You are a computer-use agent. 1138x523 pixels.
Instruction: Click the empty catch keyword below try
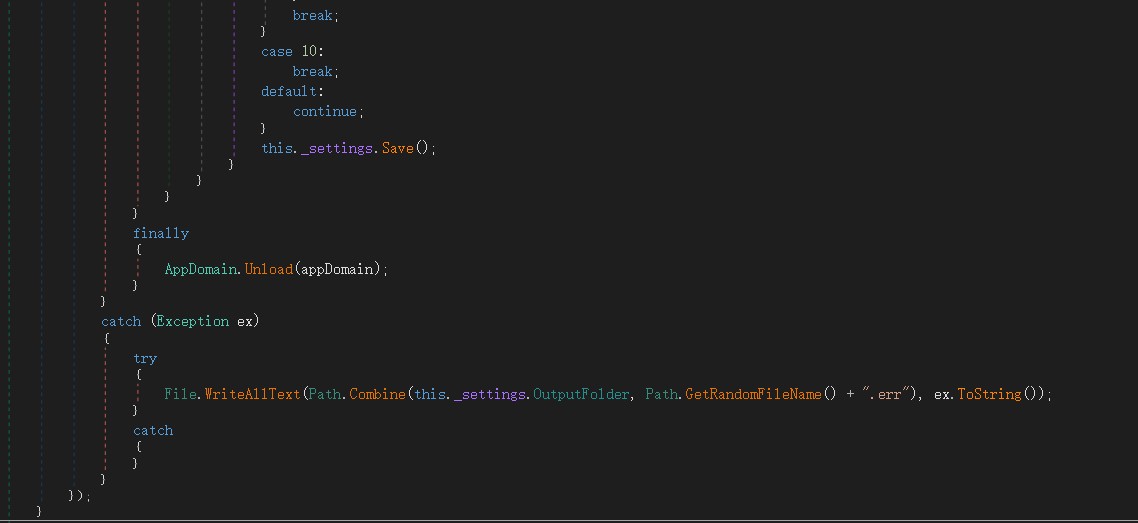tap(153, 430)
